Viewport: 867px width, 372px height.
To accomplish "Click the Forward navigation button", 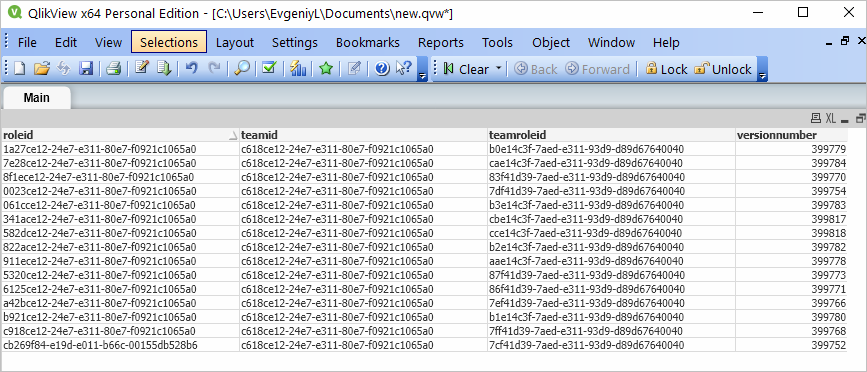I will point(597,69).
